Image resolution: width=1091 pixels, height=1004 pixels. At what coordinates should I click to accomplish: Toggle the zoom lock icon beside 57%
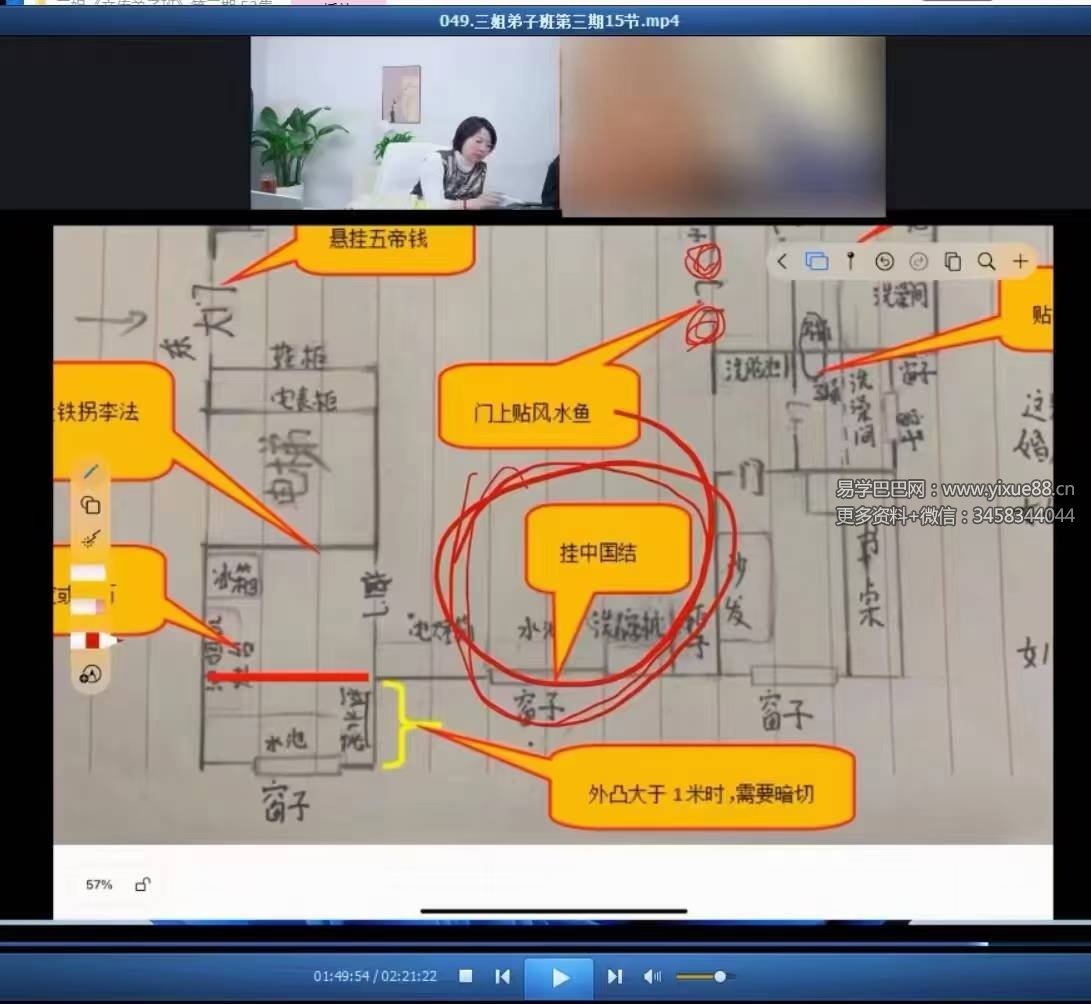(143, 884)
